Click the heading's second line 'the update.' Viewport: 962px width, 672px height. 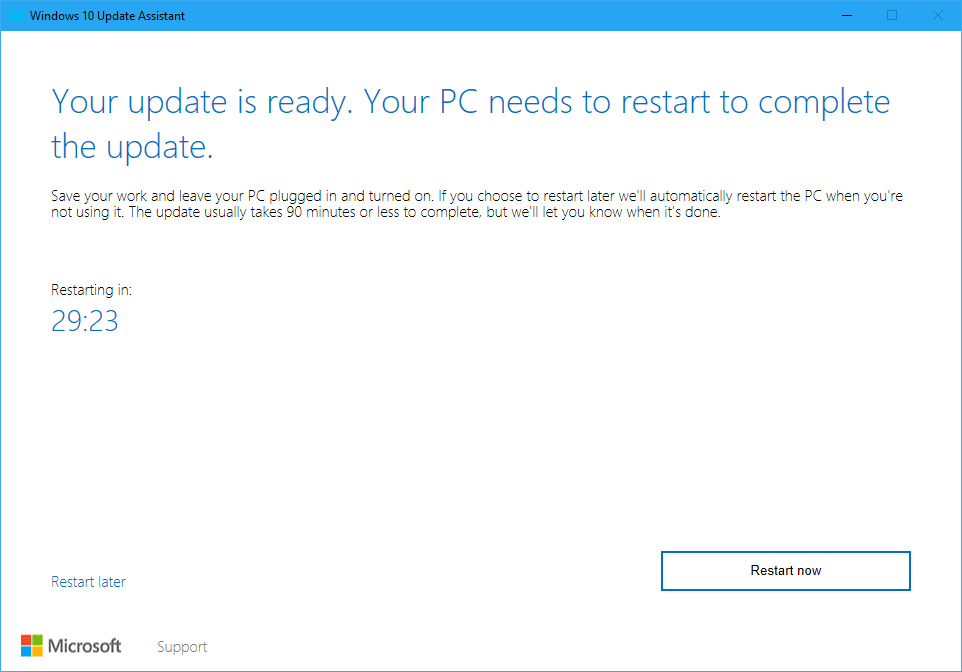(x=132, y=148)
